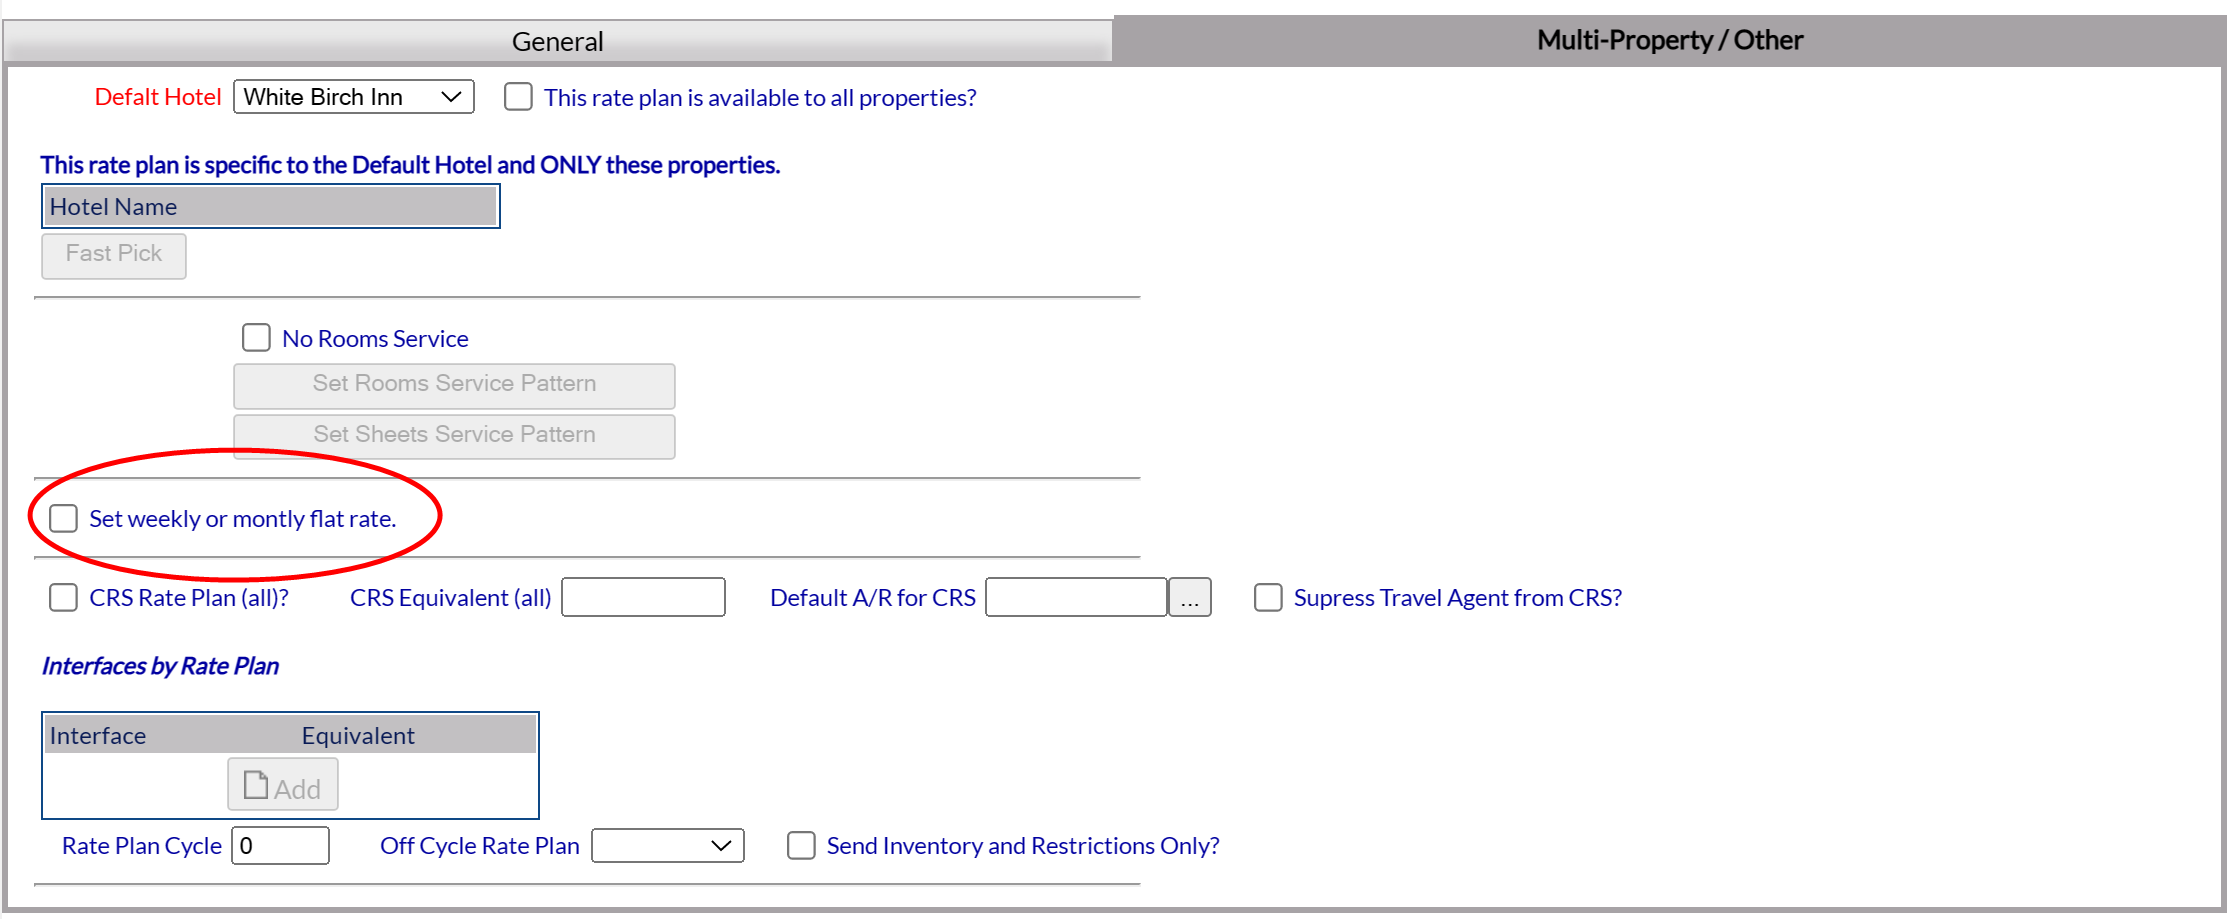Switch to the General tab

pos(557,42)
